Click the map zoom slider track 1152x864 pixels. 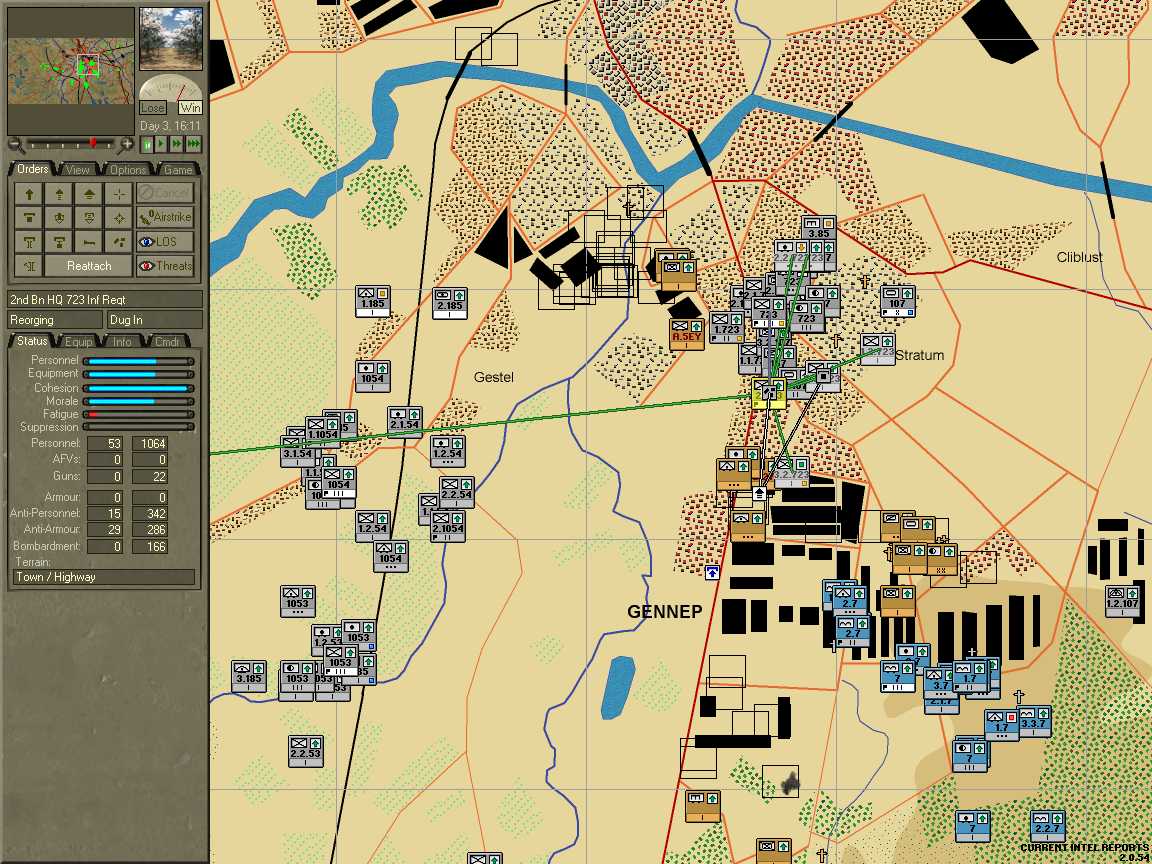coord(71,143)
